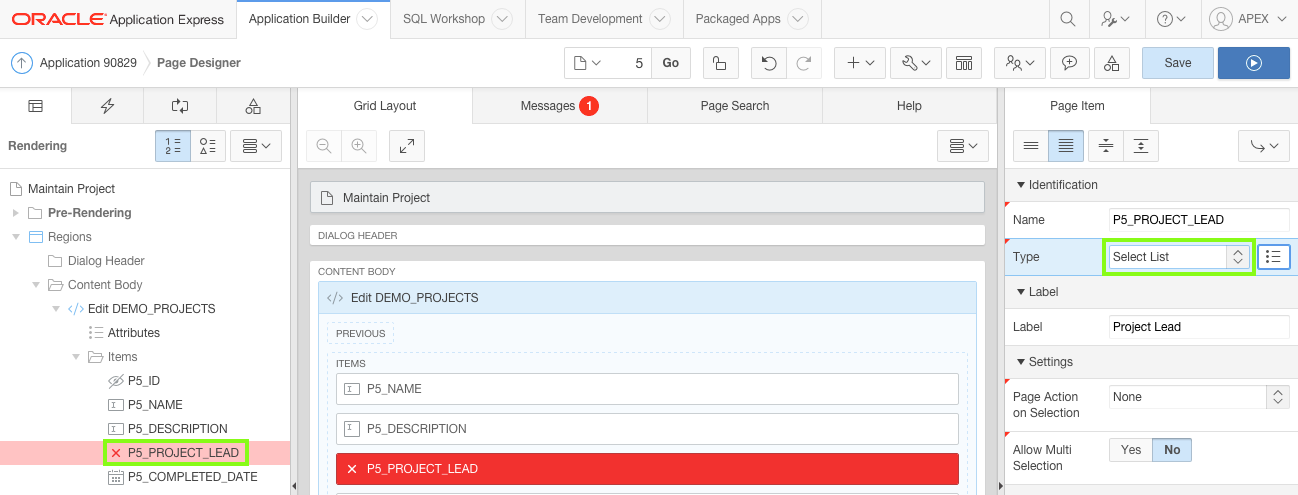Image resolution: width=1298 pixels, height=495 pixels.
Task: Select P5_ID in the tree
Action: 144,381
